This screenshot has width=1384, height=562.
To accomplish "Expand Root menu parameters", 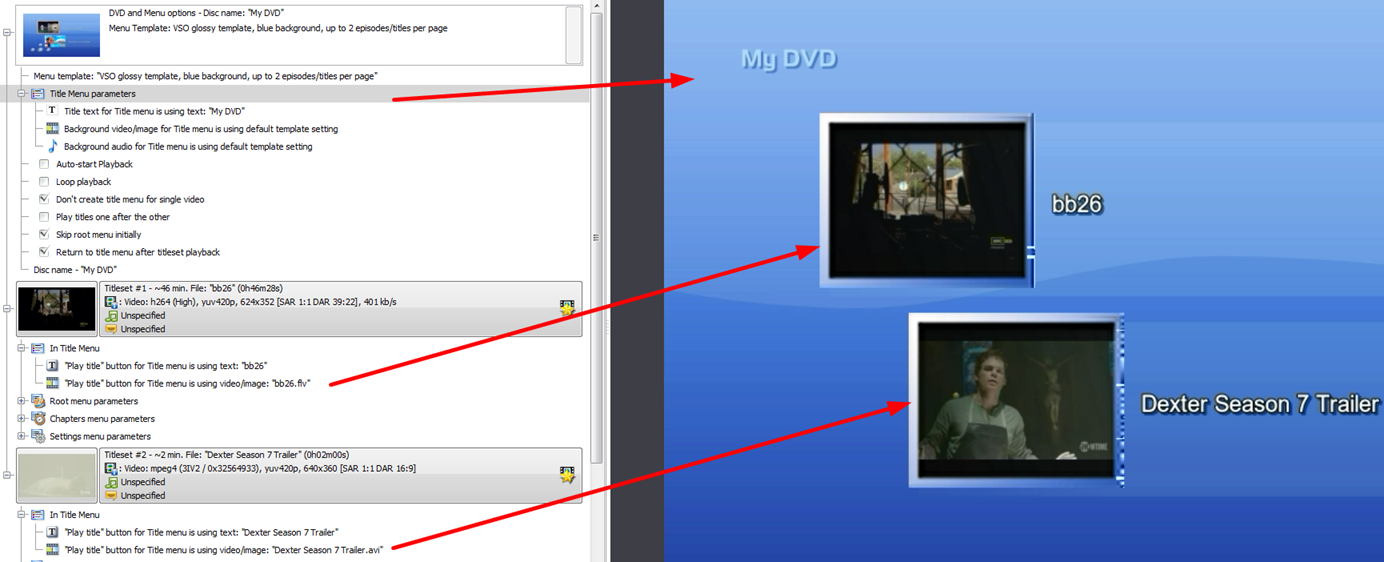I will pos(22,401).
